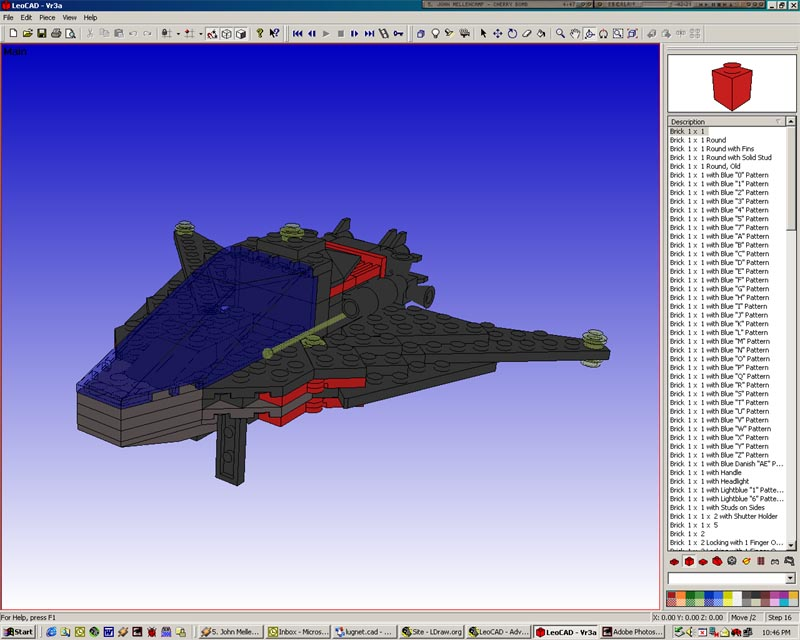Image resolution: width=800 pixels, height=640 pixels.
Task: Open the Piece menu
Action: tap(47, 17)
